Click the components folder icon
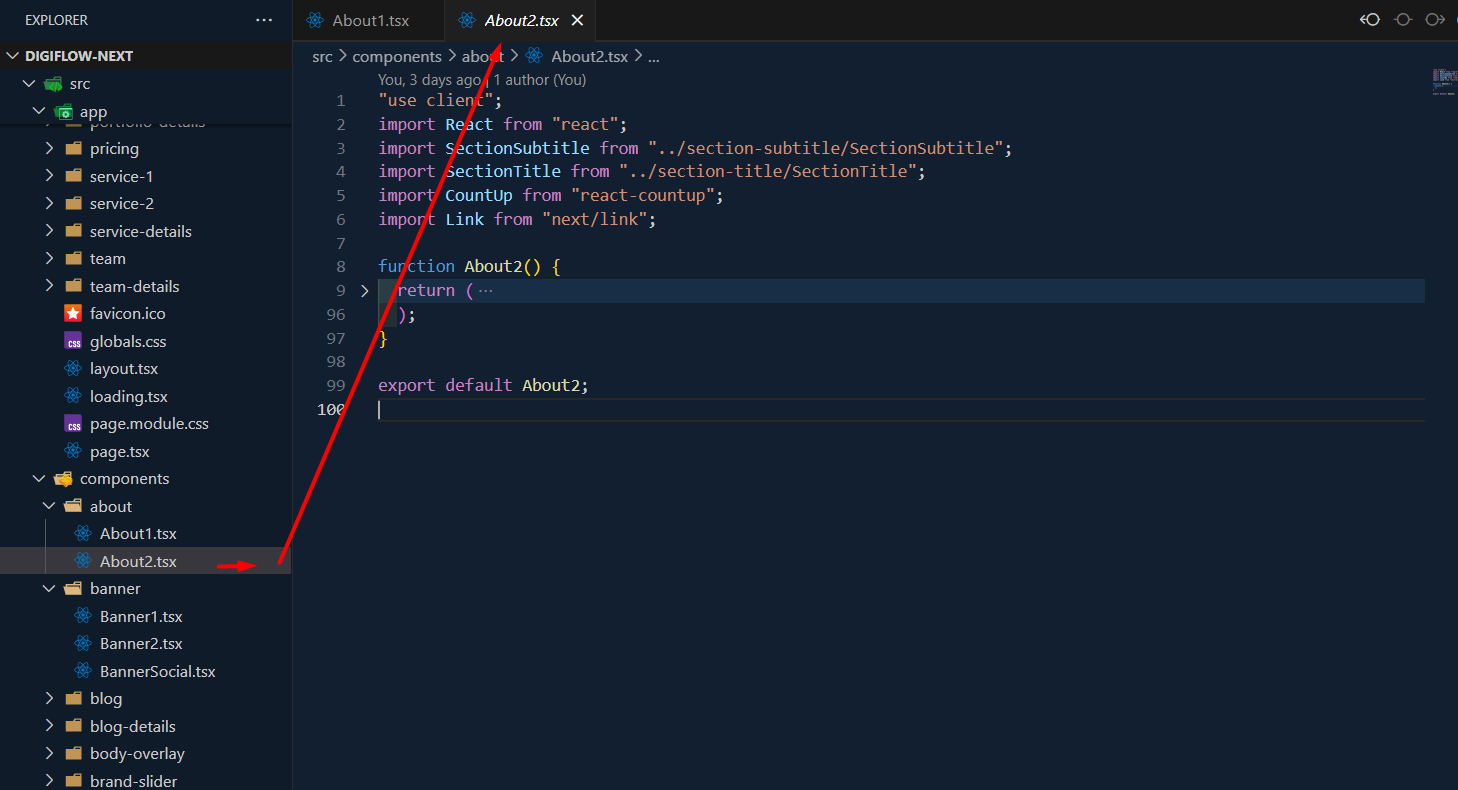The width and height of the screenshot is (1458, 790). coord(63,479)
